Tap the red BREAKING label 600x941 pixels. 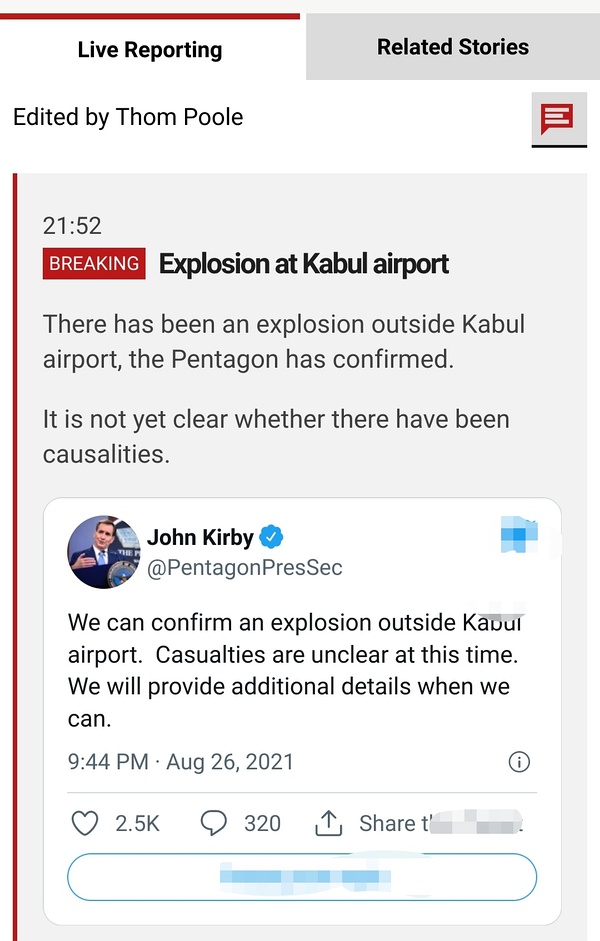coord(94,264)
